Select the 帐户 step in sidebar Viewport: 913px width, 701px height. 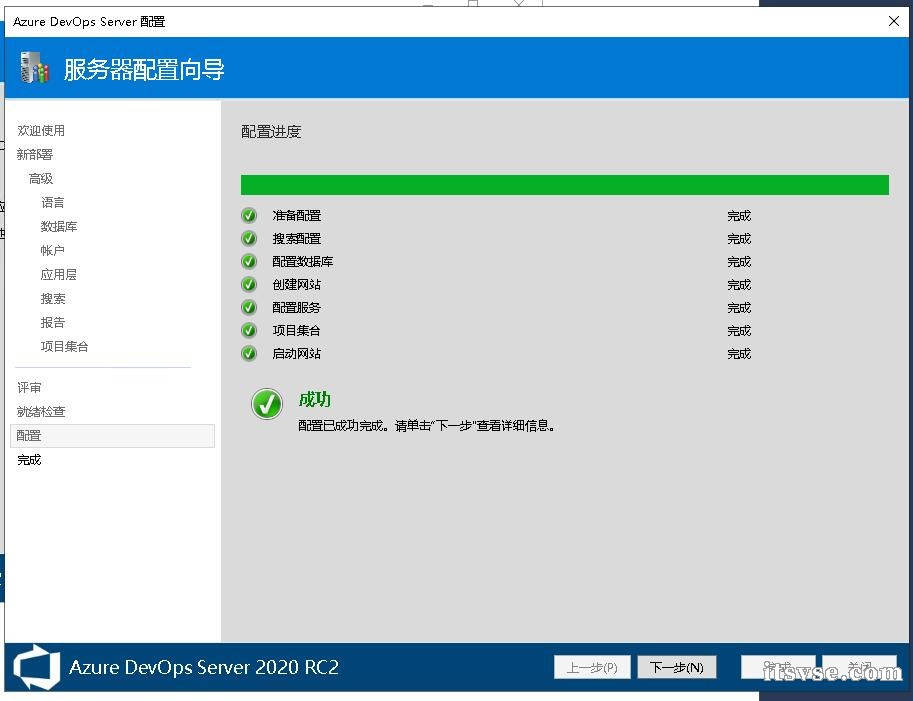52,250
